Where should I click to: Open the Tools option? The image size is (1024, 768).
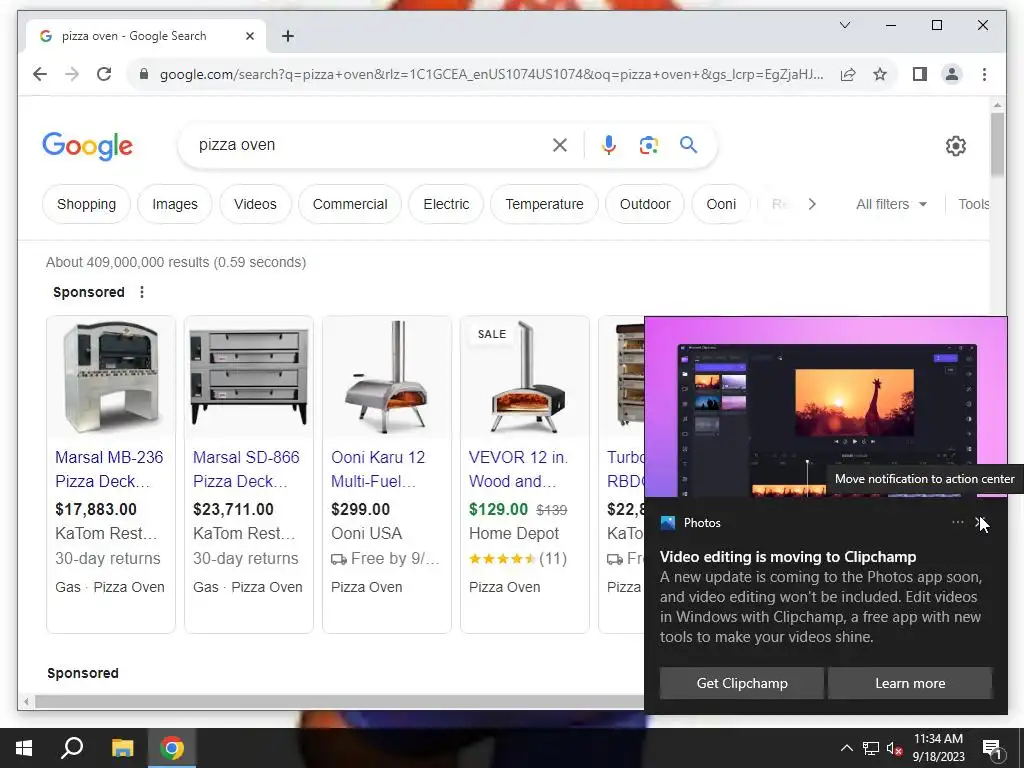click(973, 204)
